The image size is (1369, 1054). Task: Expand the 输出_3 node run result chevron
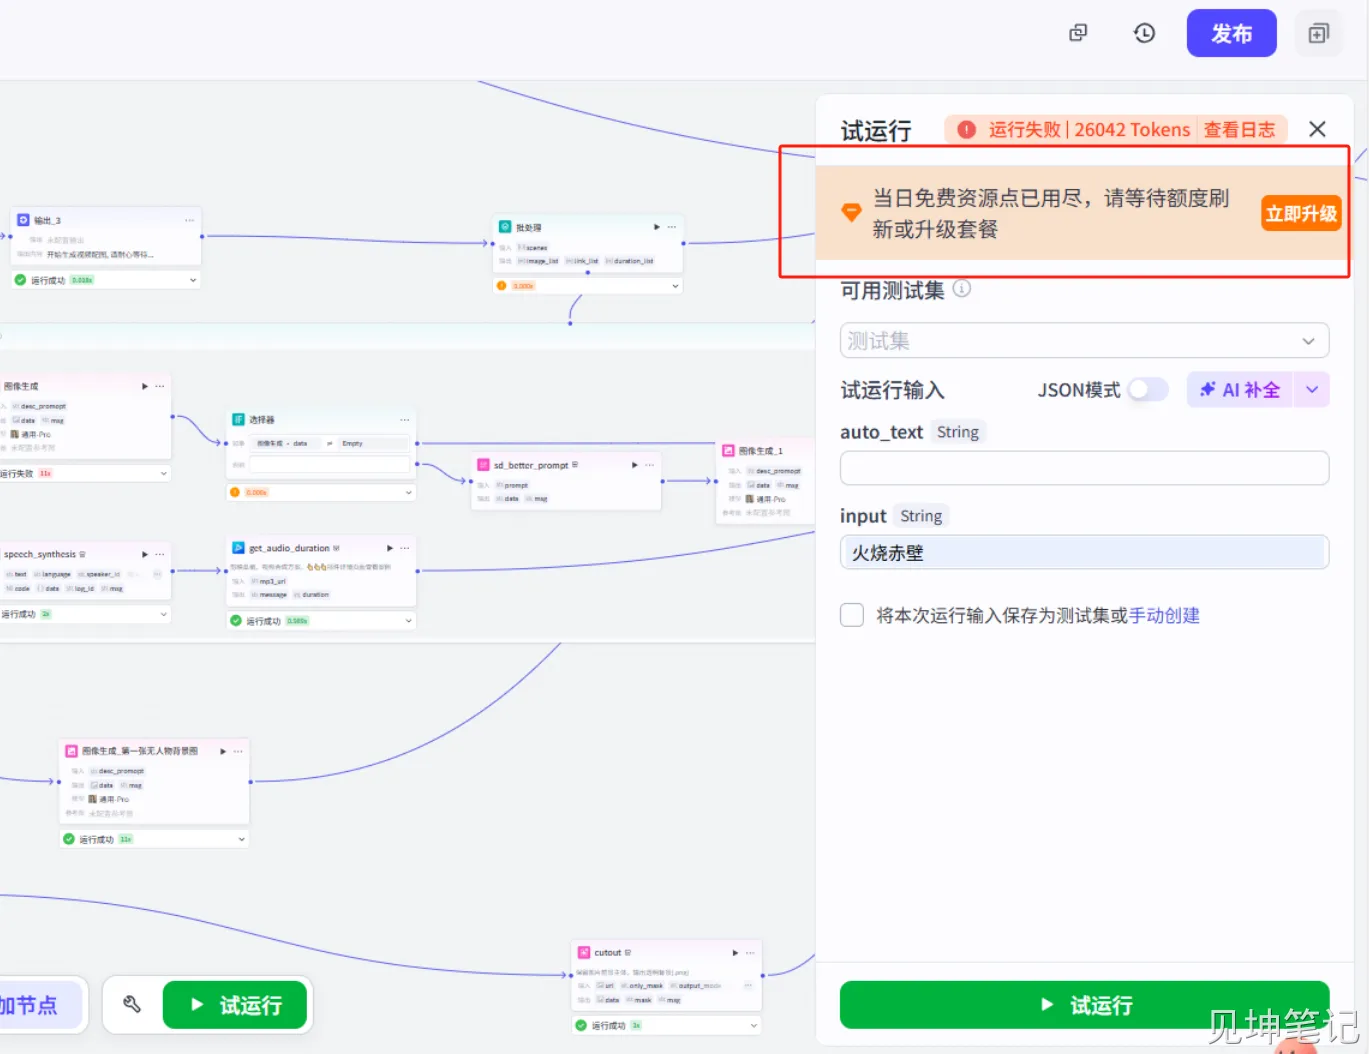(x=193, y=280)
